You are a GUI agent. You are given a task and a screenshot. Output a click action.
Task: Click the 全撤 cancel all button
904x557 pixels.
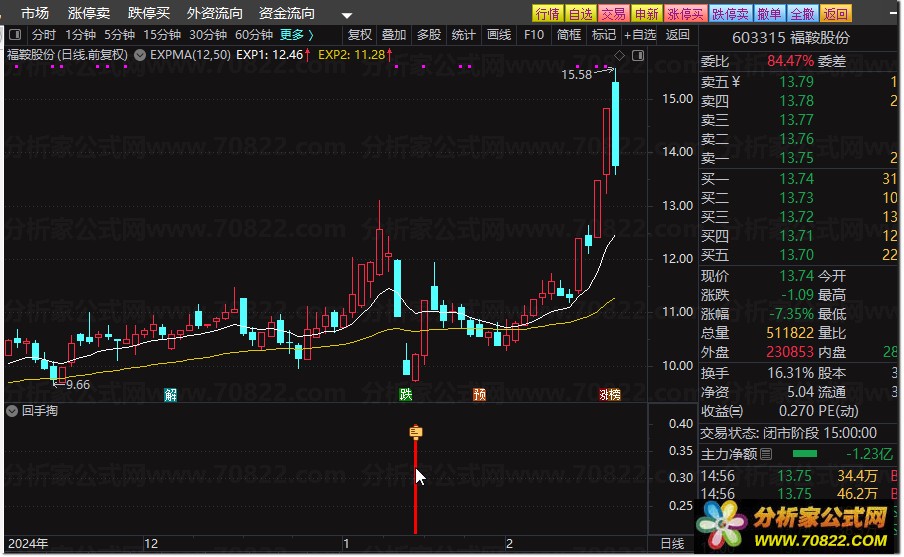coord(803,13)
